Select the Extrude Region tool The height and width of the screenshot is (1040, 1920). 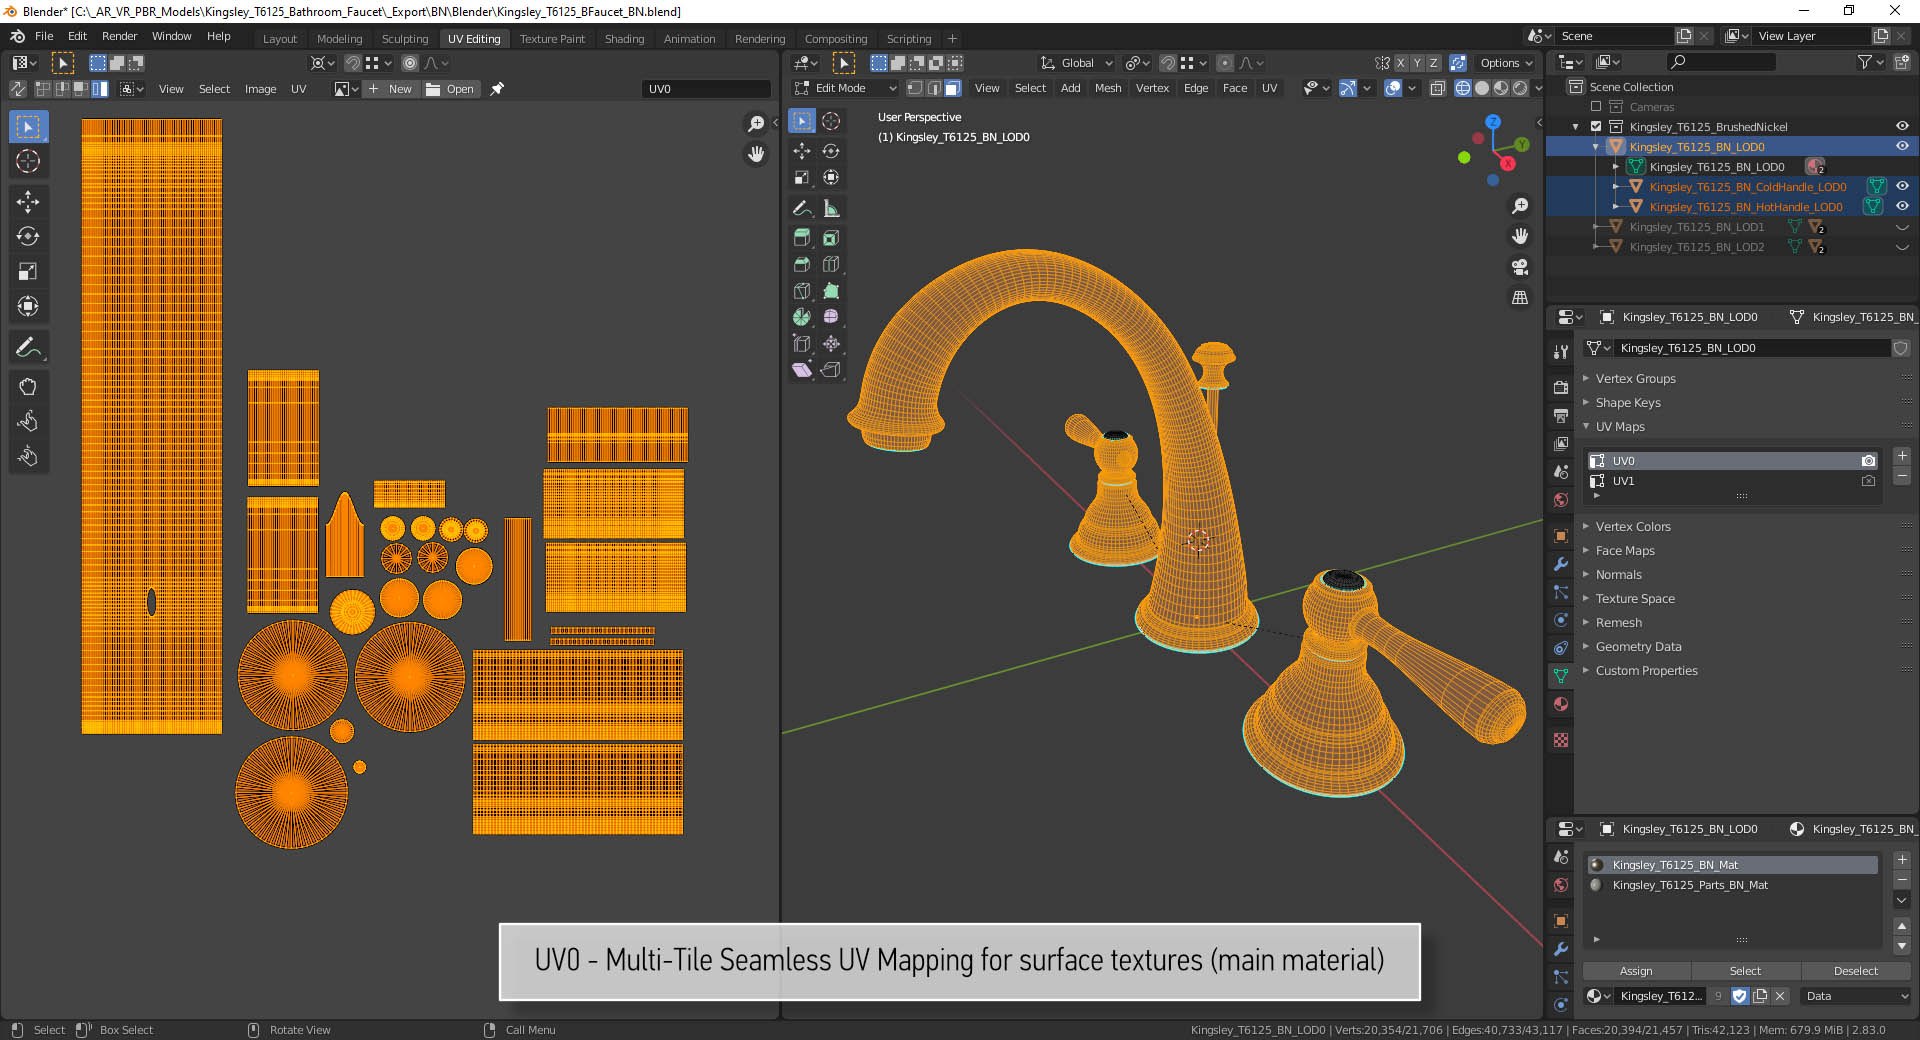coord(802,238)
